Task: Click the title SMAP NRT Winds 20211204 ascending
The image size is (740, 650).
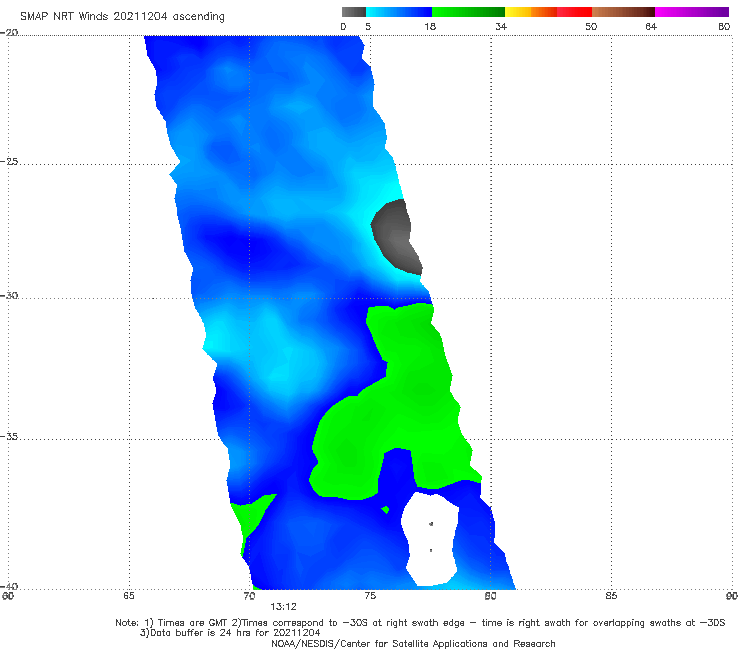Action: [122, 17]
